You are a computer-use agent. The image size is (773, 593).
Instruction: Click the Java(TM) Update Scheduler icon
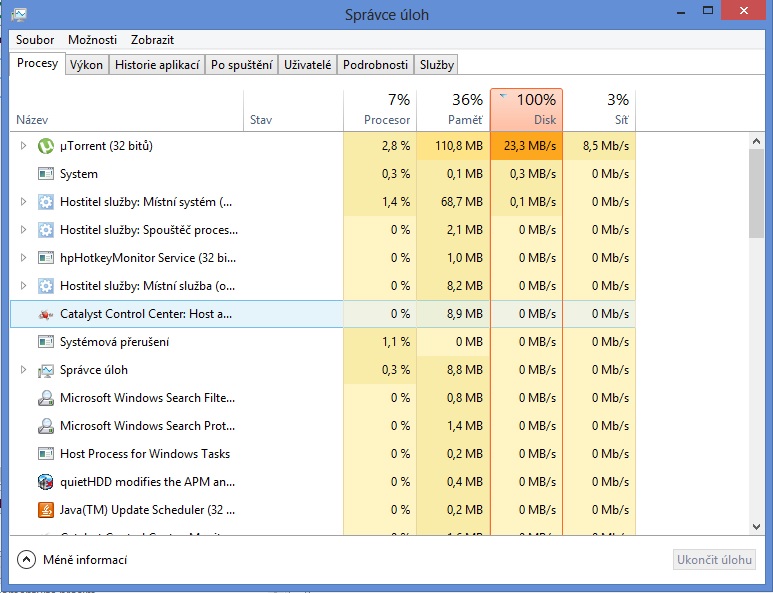(x=46, y=510)
